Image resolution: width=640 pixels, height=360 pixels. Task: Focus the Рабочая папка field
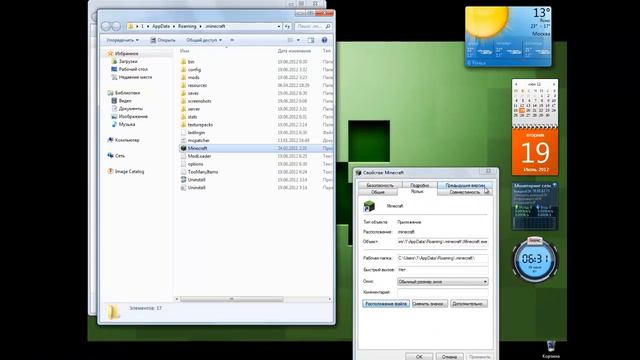coord(442,258)
